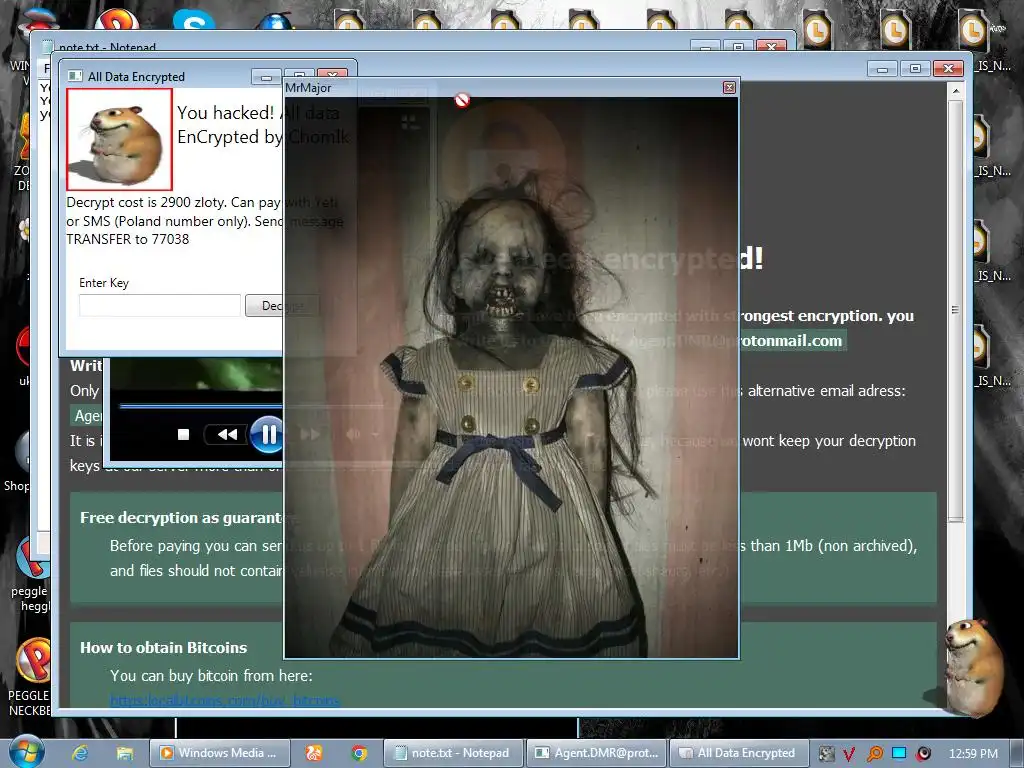The height and width of the screenshot is (768, 1024).
Task: Minimize the Agent.DMR ransom note window
Action: 882,69
